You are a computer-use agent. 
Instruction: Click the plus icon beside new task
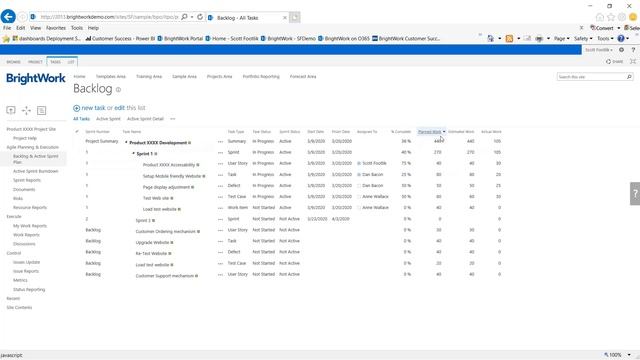tap(76, 108)
